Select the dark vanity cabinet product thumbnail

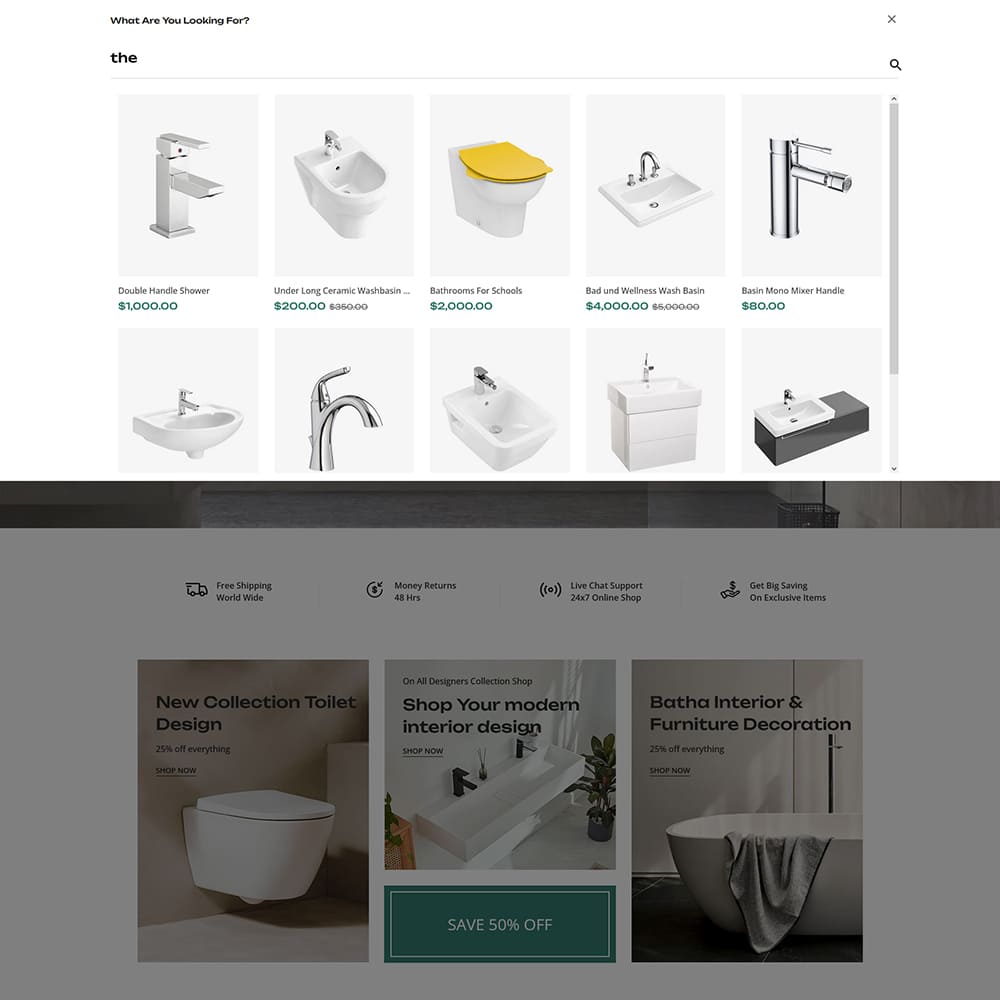click(811, 401)
